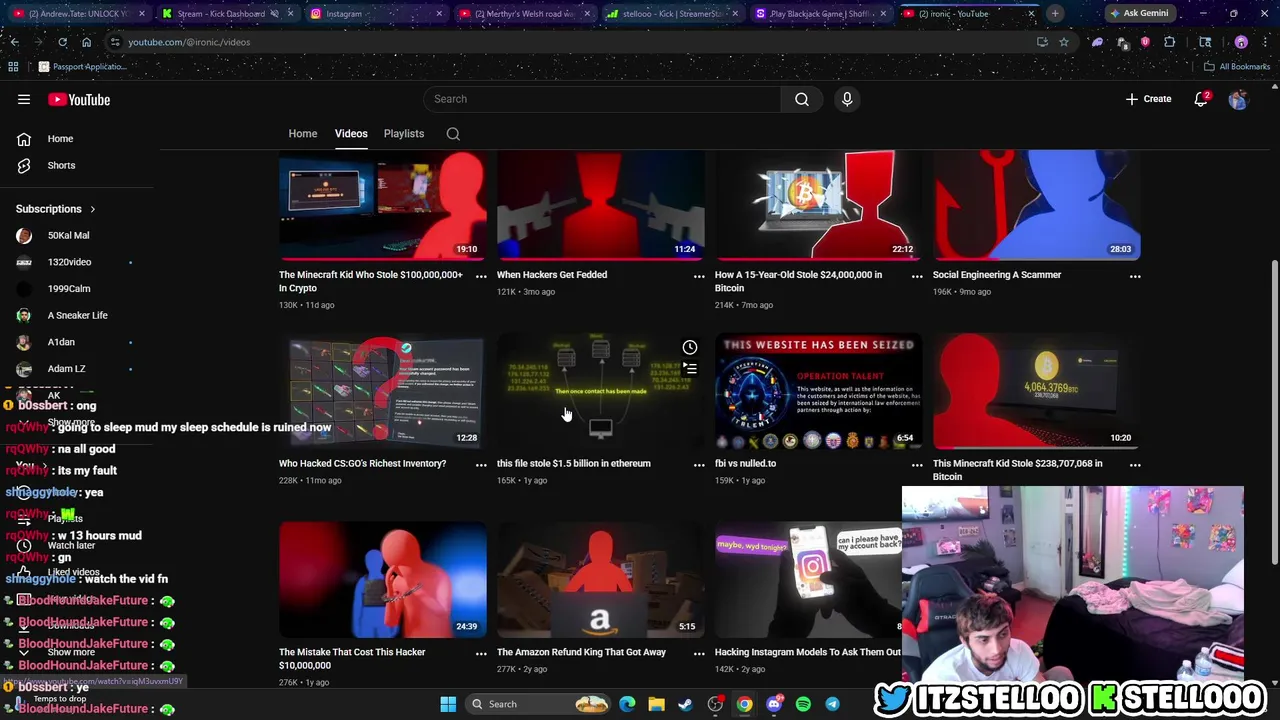Click the YouTube logo
The height and width of the screenshot is (720, 1280).
click(x=79, y=99)
